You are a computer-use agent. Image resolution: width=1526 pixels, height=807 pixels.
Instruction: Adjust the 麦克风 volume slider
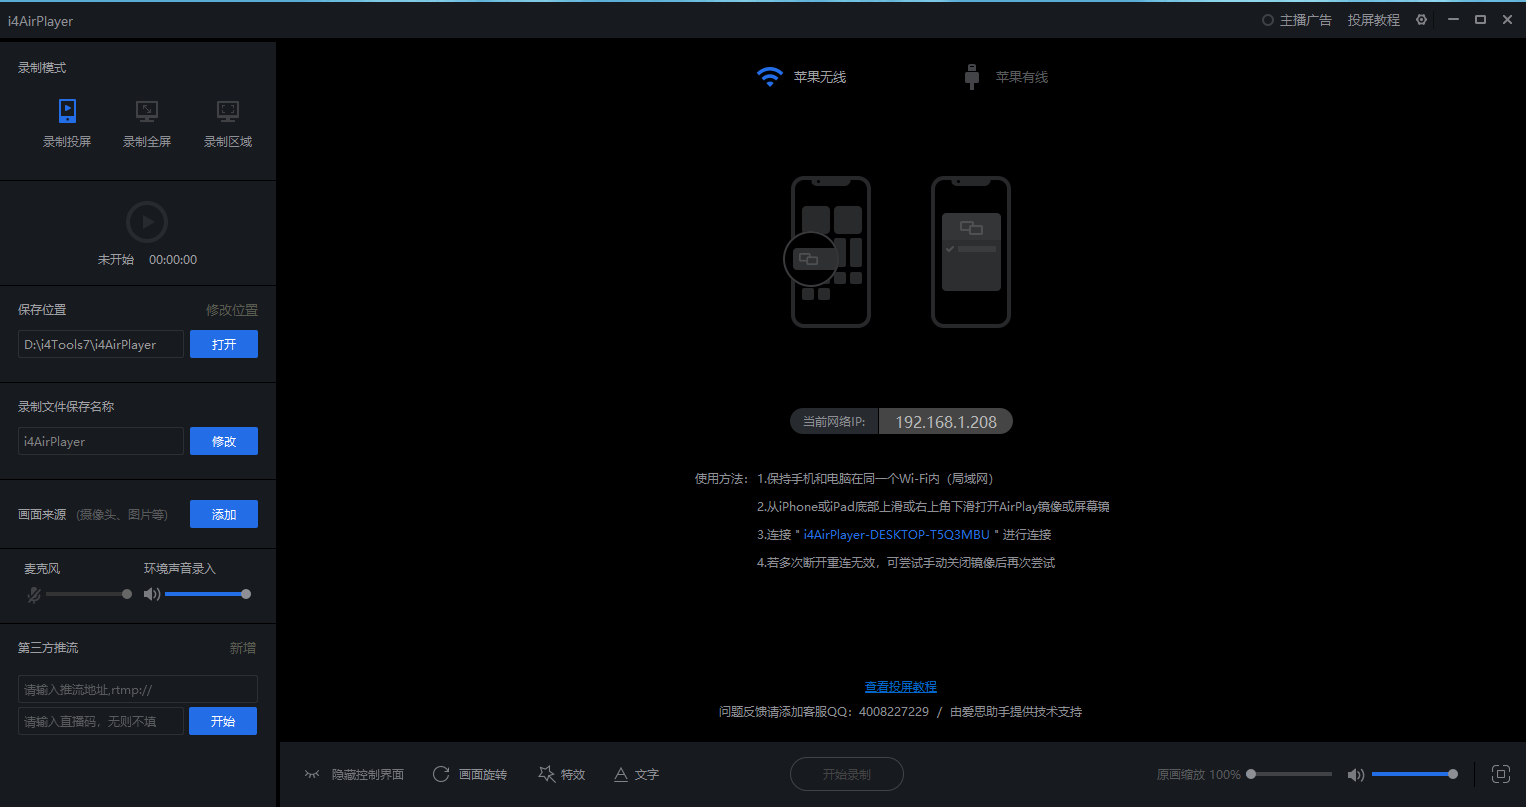[x=87, y=594]
